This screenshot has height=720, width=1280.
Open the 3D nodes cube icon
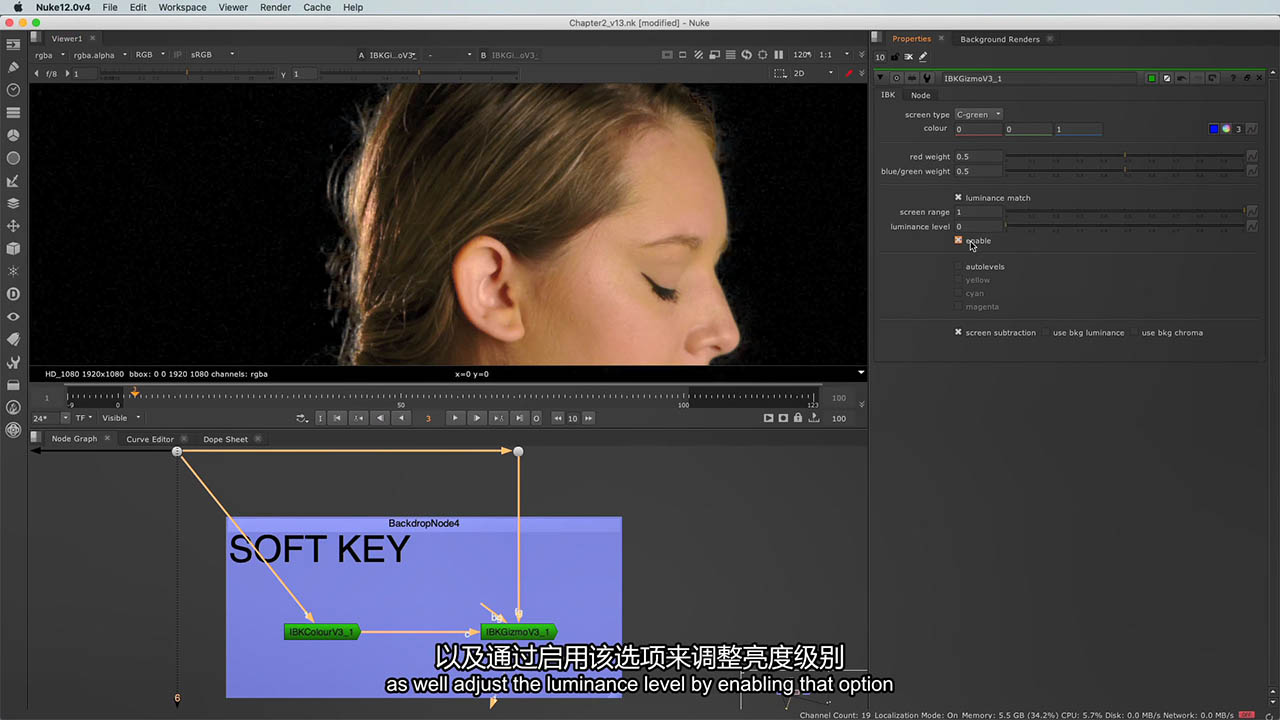tap(14, 249)
